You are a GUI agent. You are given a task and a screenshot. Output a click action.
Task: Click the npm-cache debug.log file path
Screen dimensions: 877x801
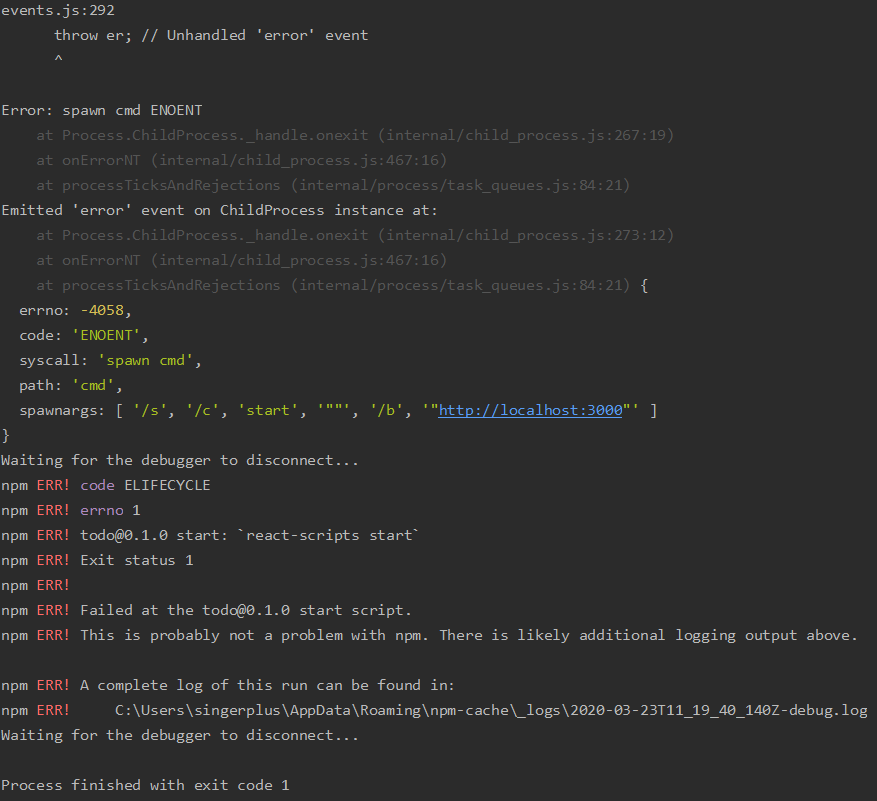coord(491,710)
